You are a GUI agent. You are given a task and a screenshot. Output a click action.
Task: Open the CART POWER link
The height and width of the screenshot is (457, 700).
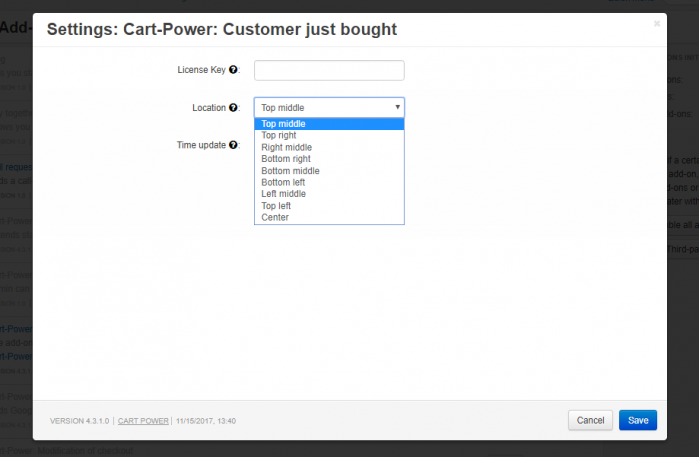tap(143, 421)
